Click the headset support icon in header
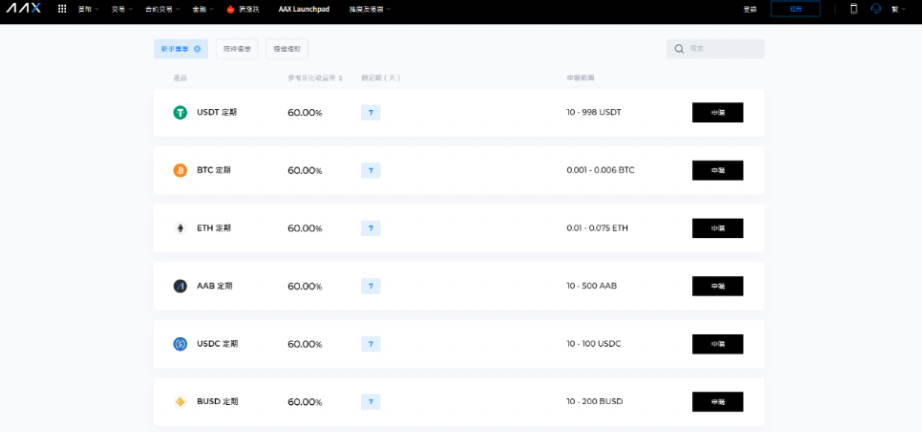 pos(876,9)
